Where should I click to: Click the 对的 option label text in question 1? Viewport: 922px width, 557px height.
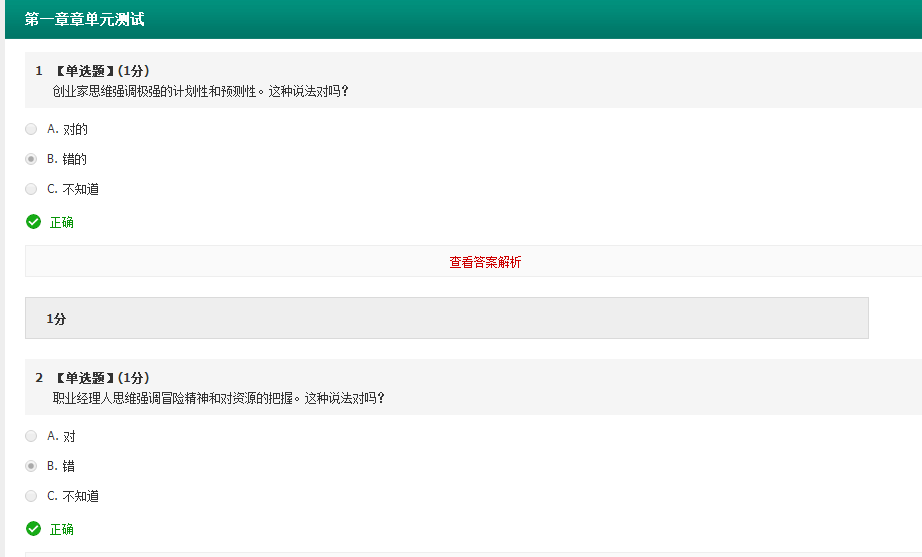75,129
